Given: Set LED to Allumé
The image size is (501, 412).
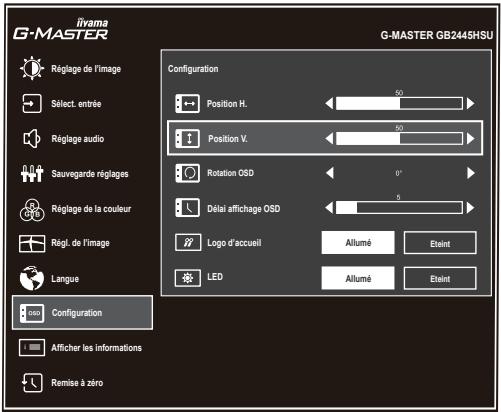Looking at the screenshot, I should point(358,278).
